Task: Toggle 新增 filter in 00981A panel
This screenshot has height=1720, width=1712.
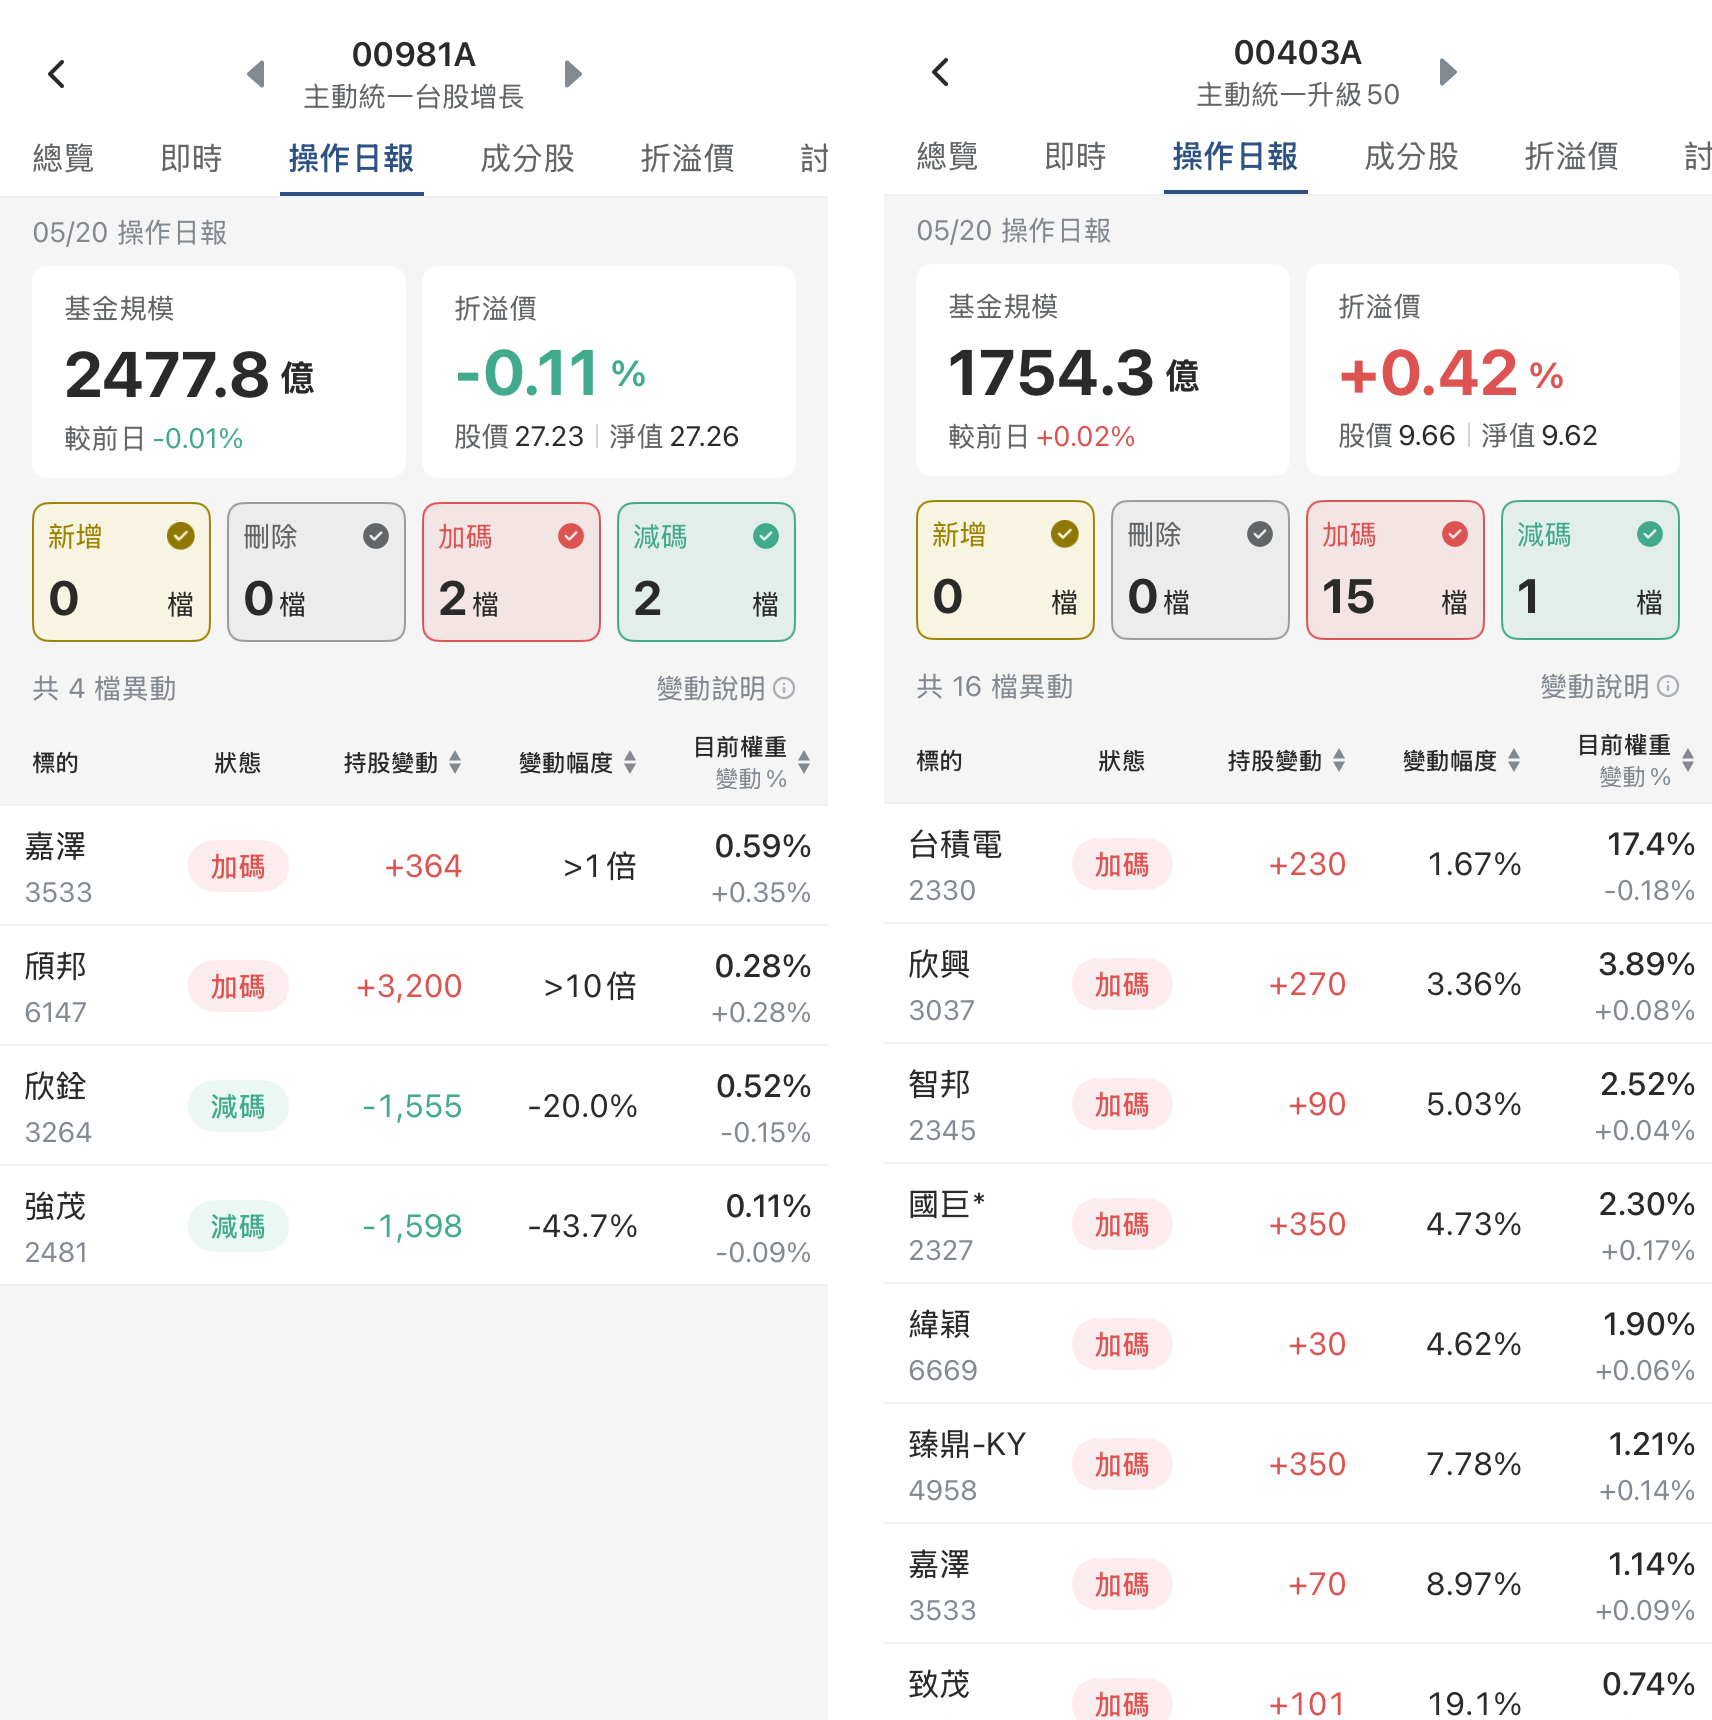Action: (x=121, y=571)
